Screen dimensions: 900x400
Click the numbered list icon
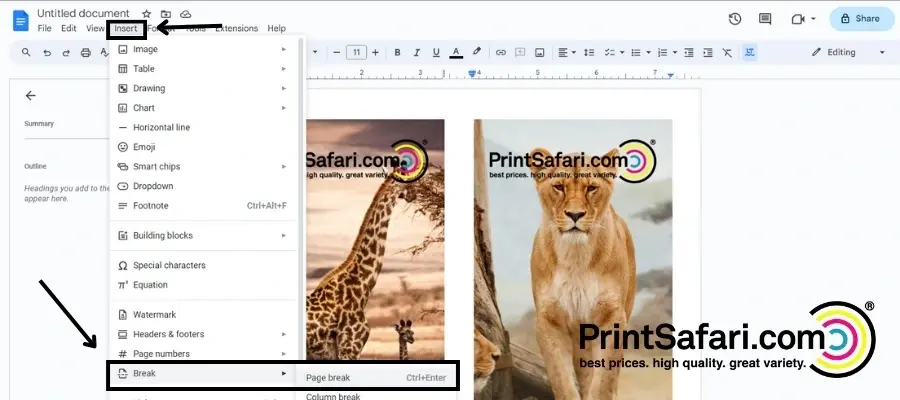tap(662, 52)
